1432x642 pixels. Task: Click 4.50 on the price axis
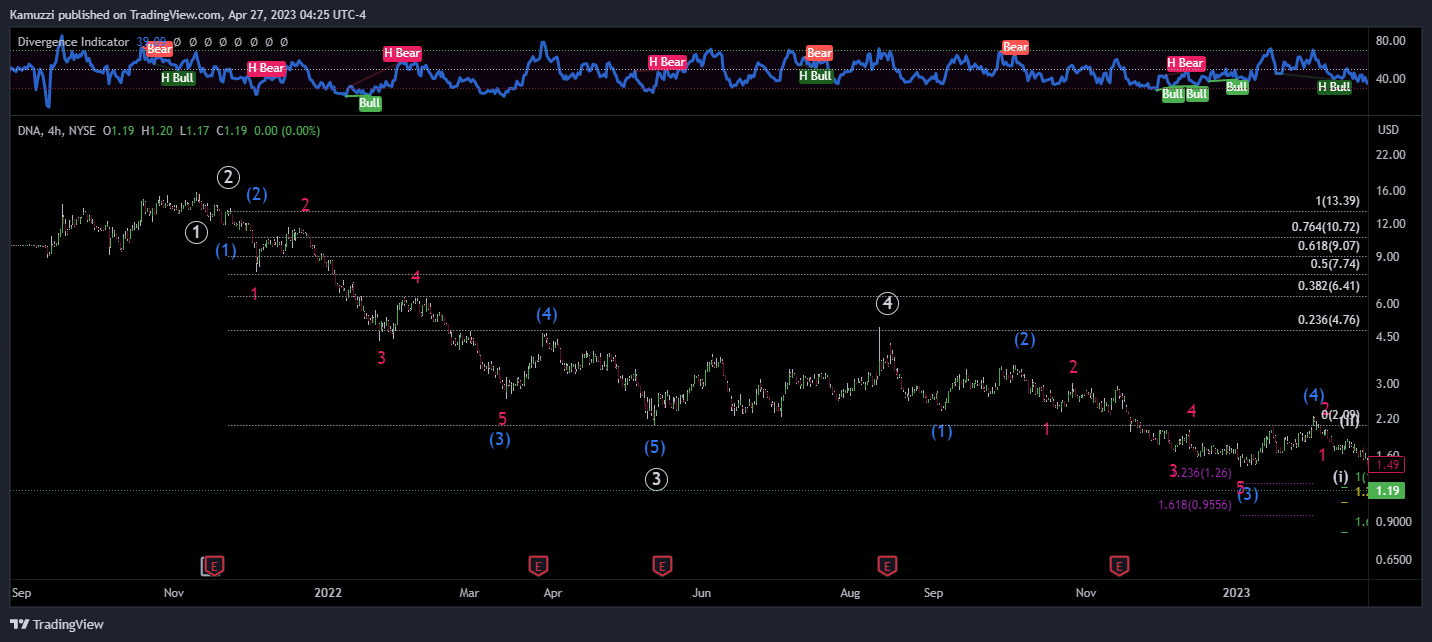coord(1388,337)
